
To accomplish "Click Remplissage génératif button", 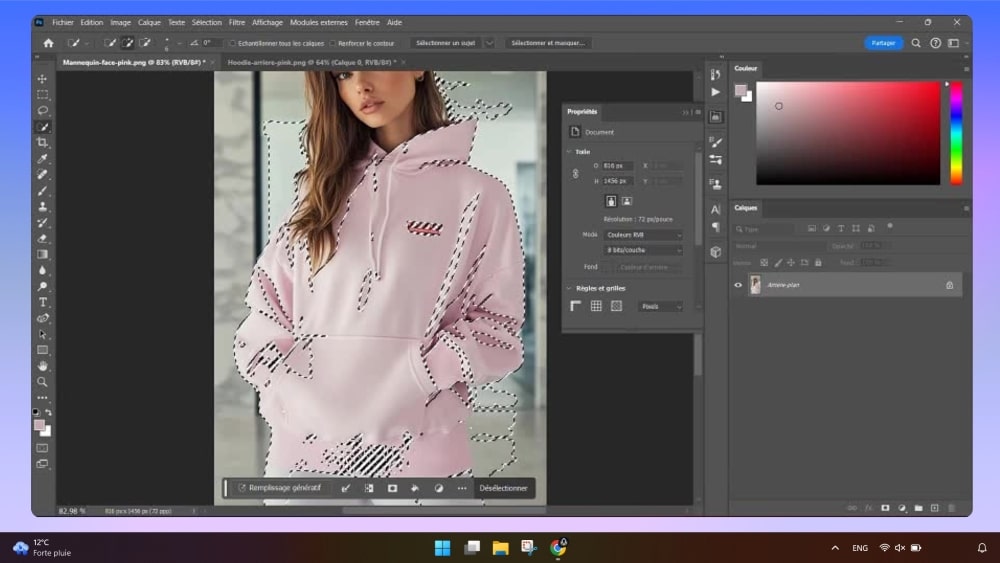I will tap(279, 488).
